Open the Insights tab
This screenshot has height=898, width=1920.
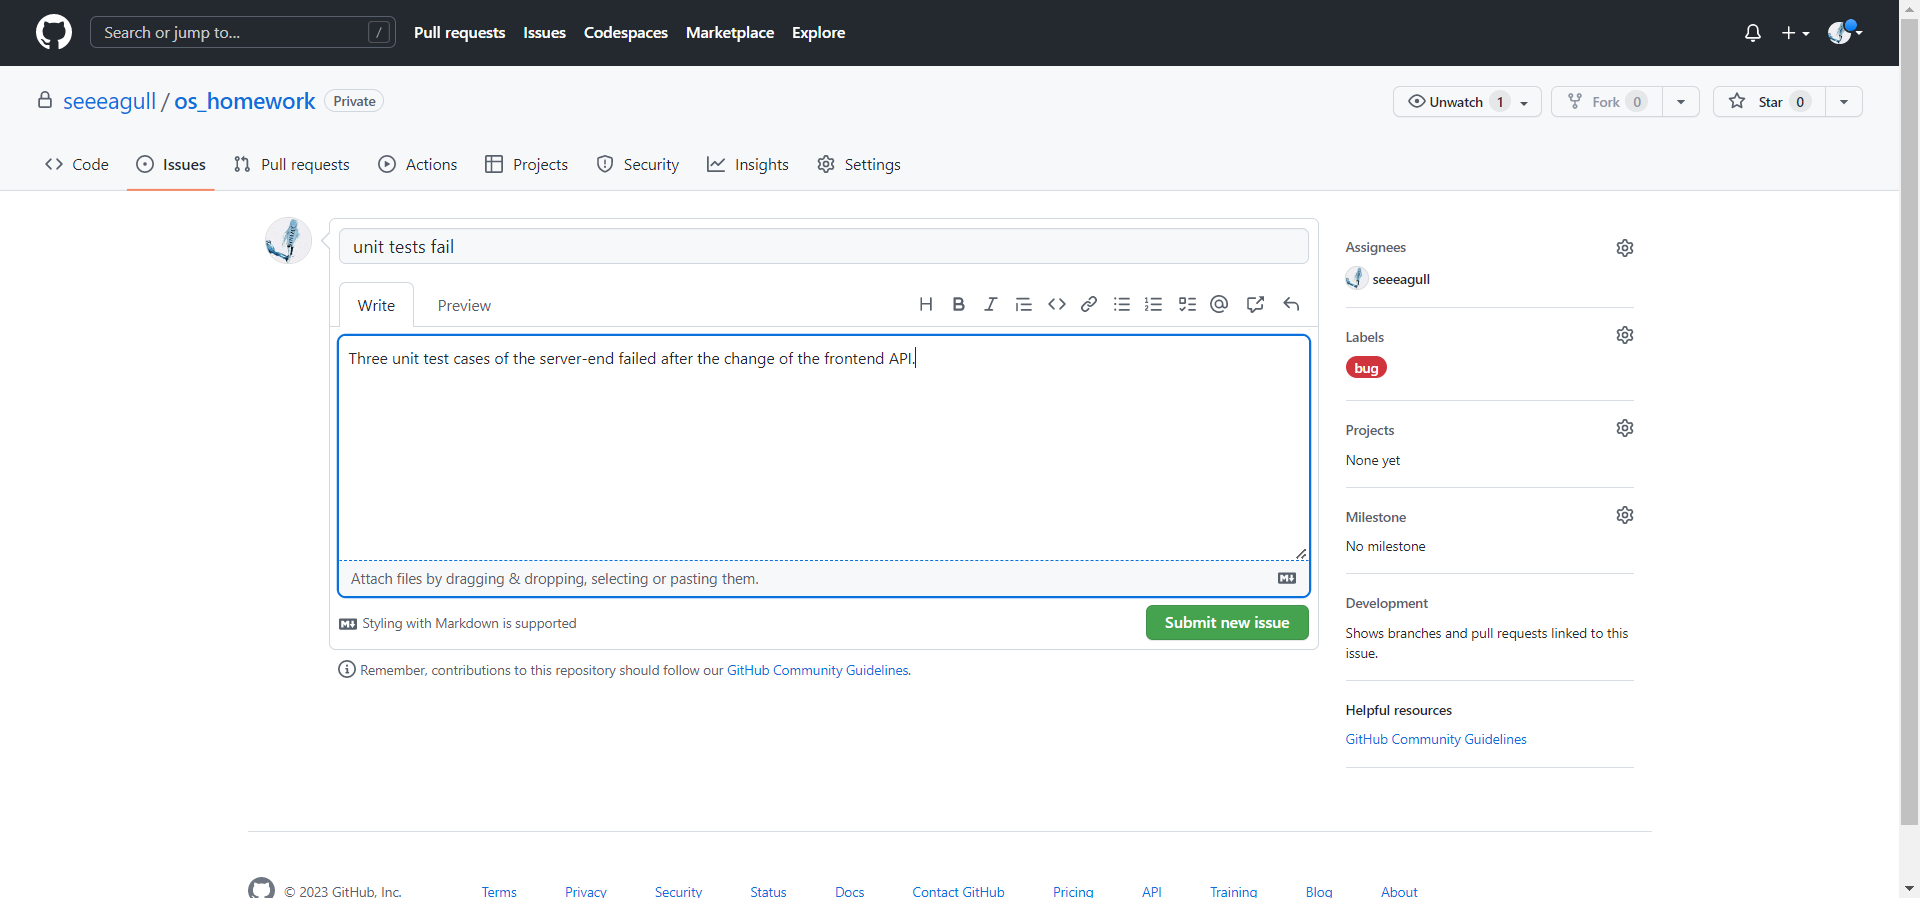tap(748, 164)
